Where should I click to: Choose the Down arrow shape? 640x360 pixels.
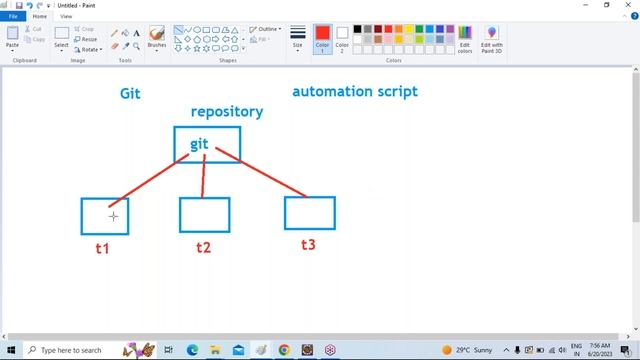point(178,49)
